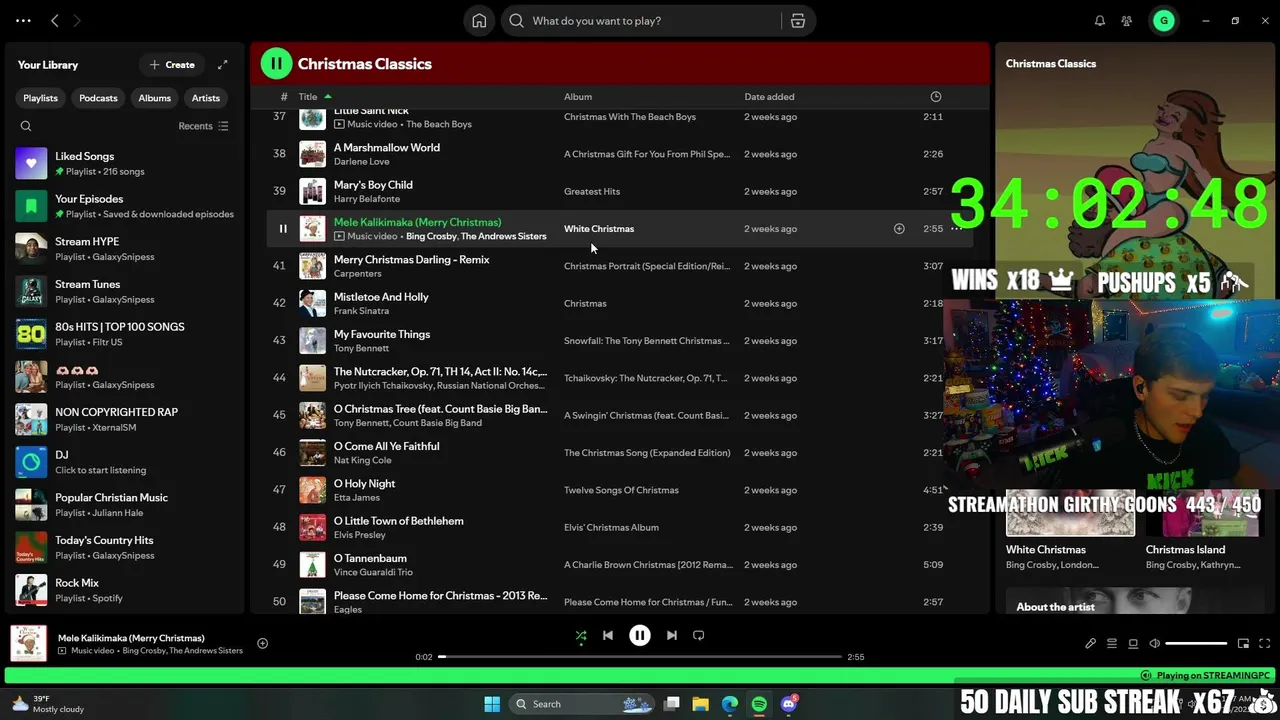Screen dimensions: 1280x720
Task: Filter library by Playlists
Action: 41,98
